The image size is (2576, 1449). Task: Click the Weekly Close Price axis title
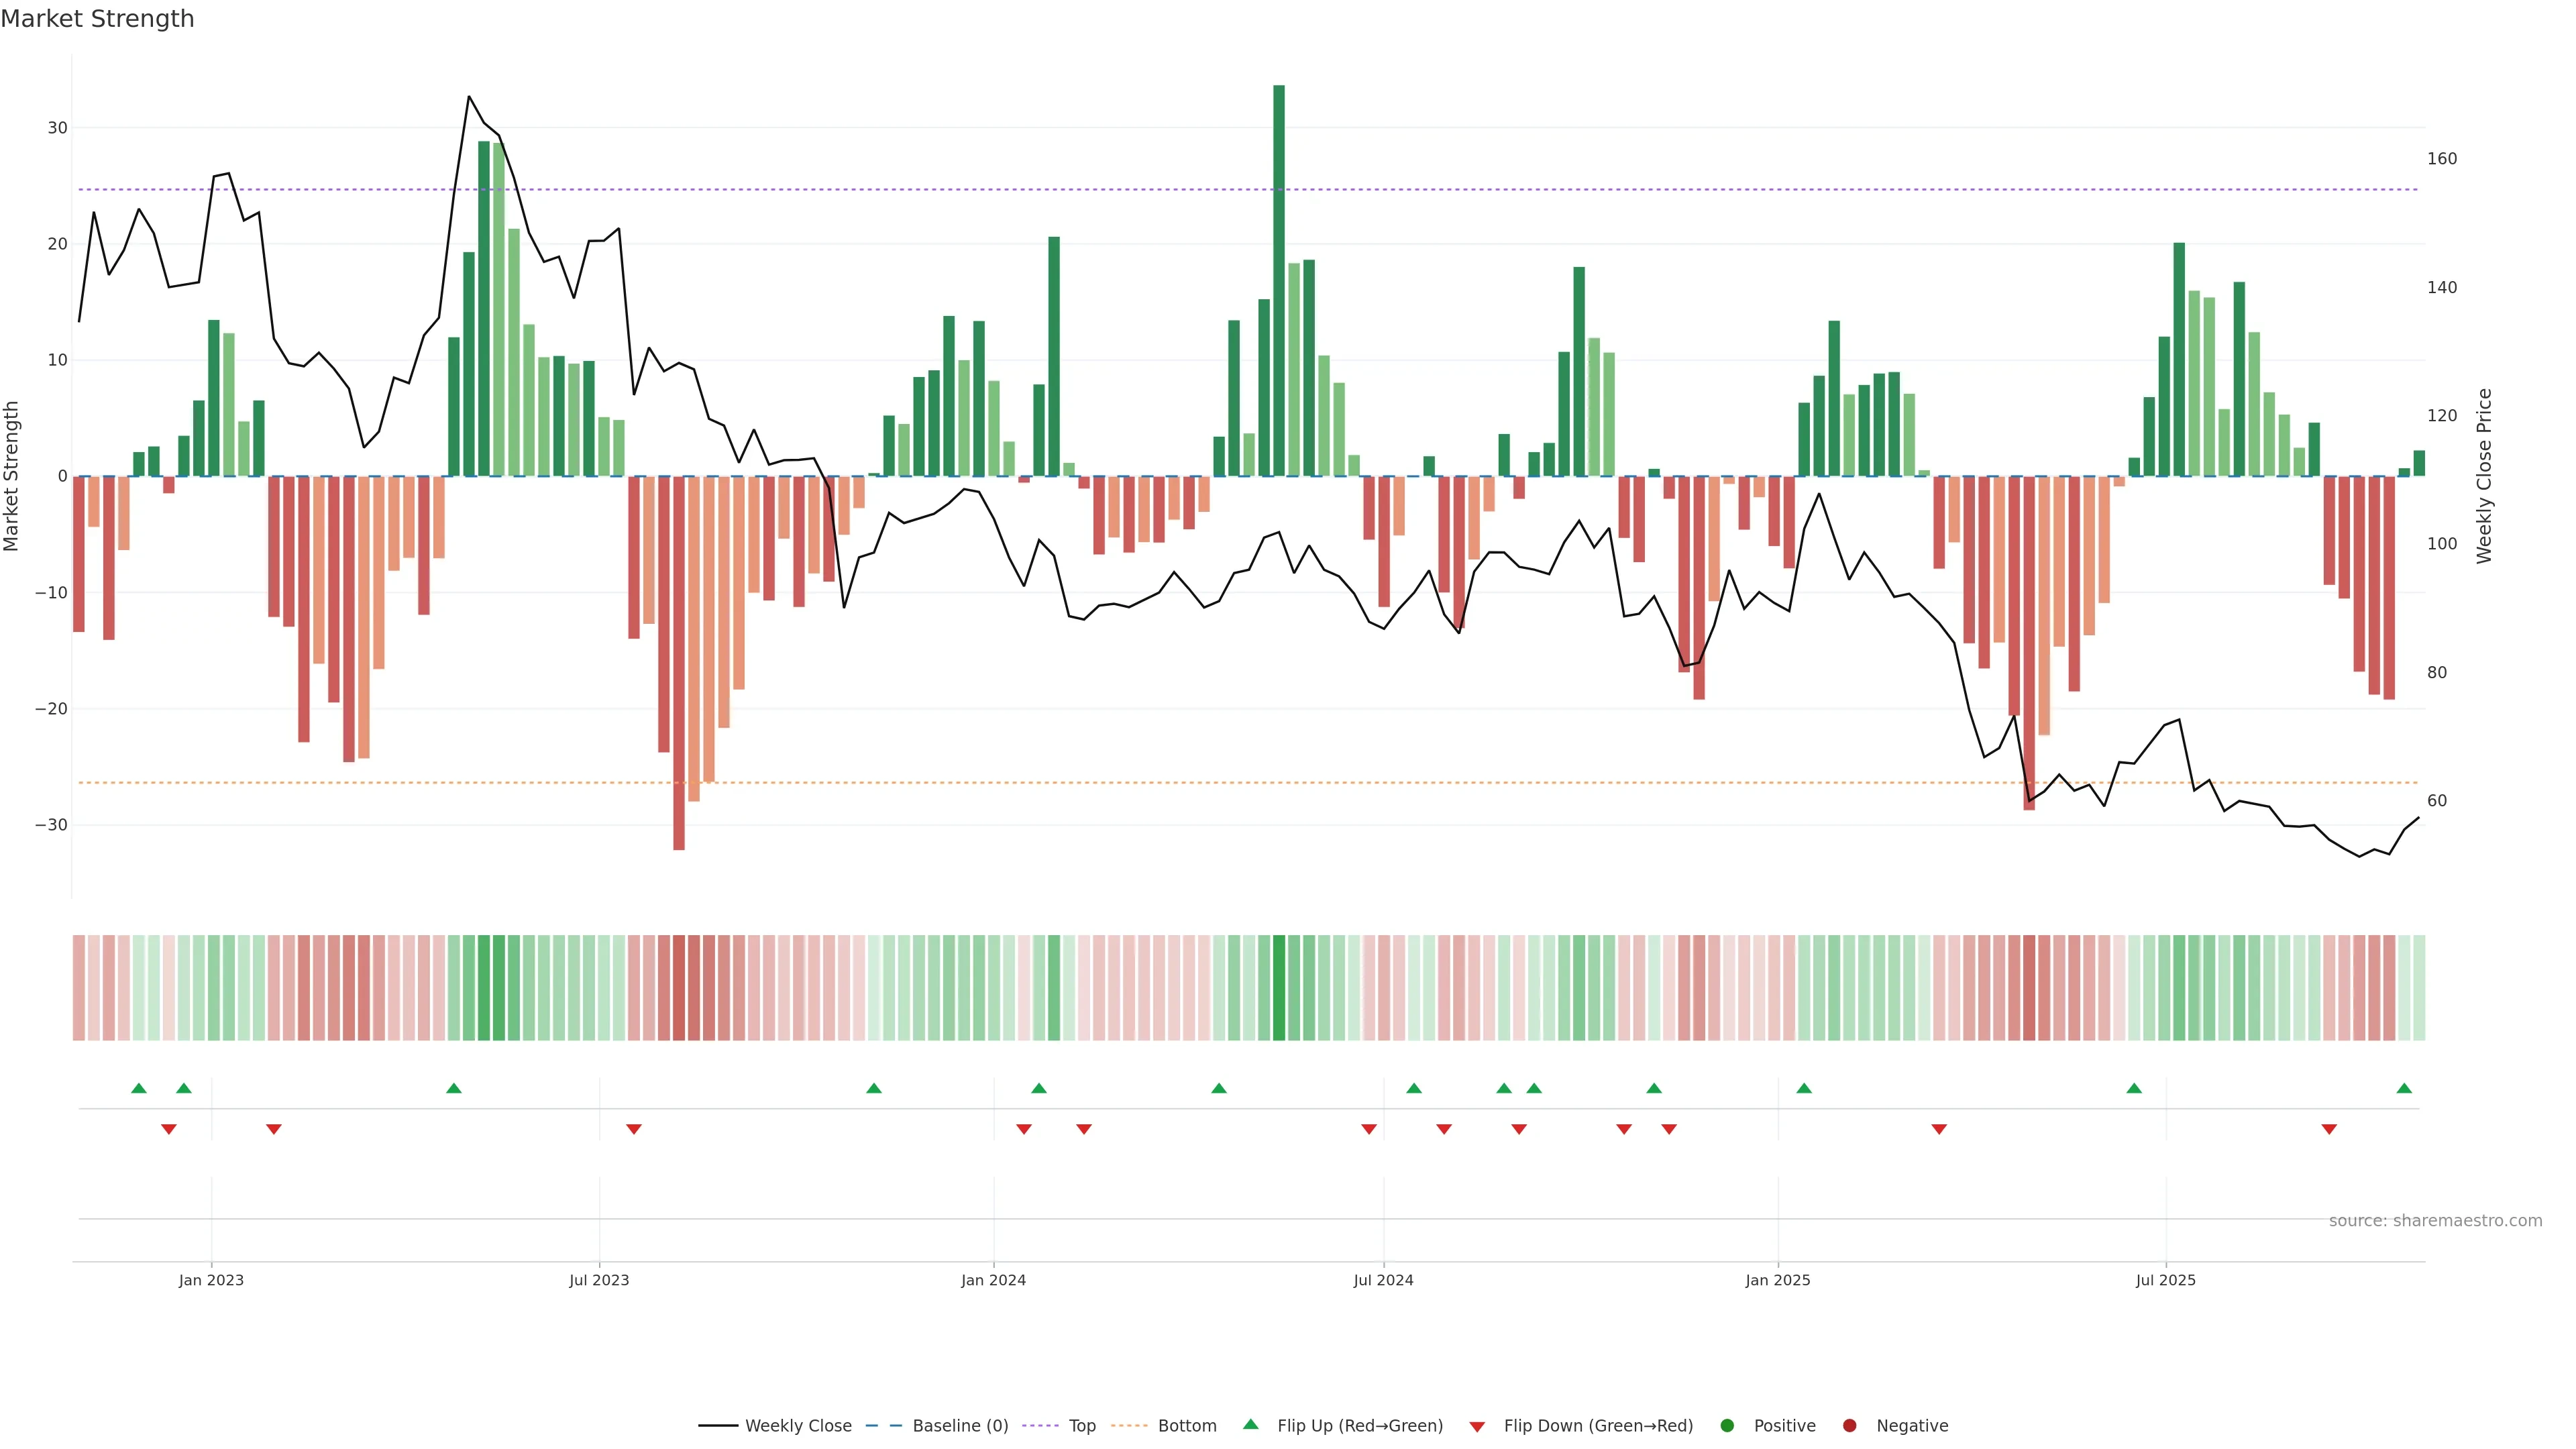[2484, 476]
